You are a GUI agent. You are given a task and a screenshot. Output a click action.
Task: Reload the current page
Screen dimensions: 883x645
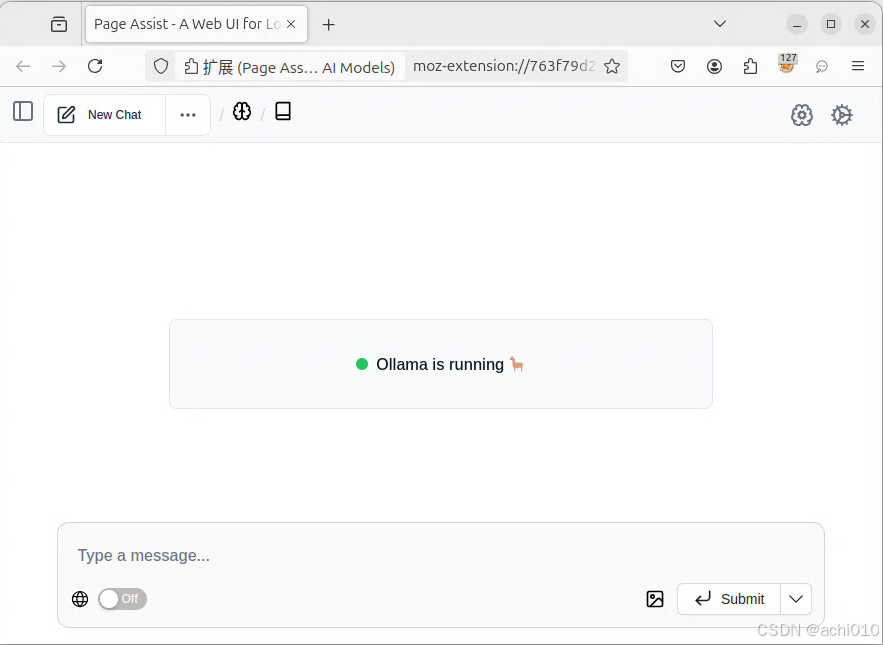tap(95, 66)
